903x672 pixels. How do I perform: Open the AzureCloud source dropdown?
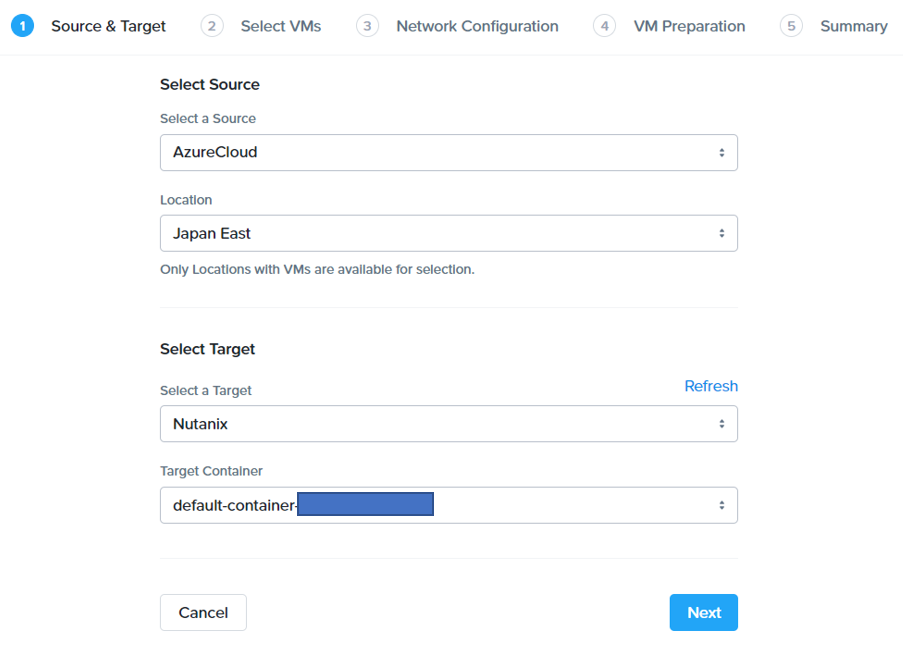pyautogui.click(x=448, y=153)
